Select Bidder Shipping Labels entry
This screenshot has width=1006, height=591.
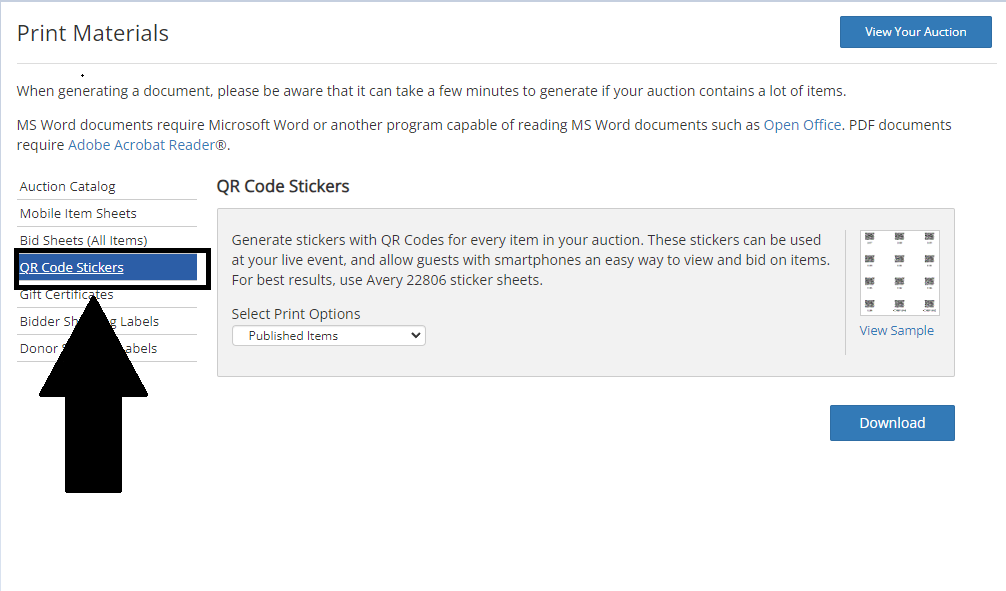pos(89,321)
